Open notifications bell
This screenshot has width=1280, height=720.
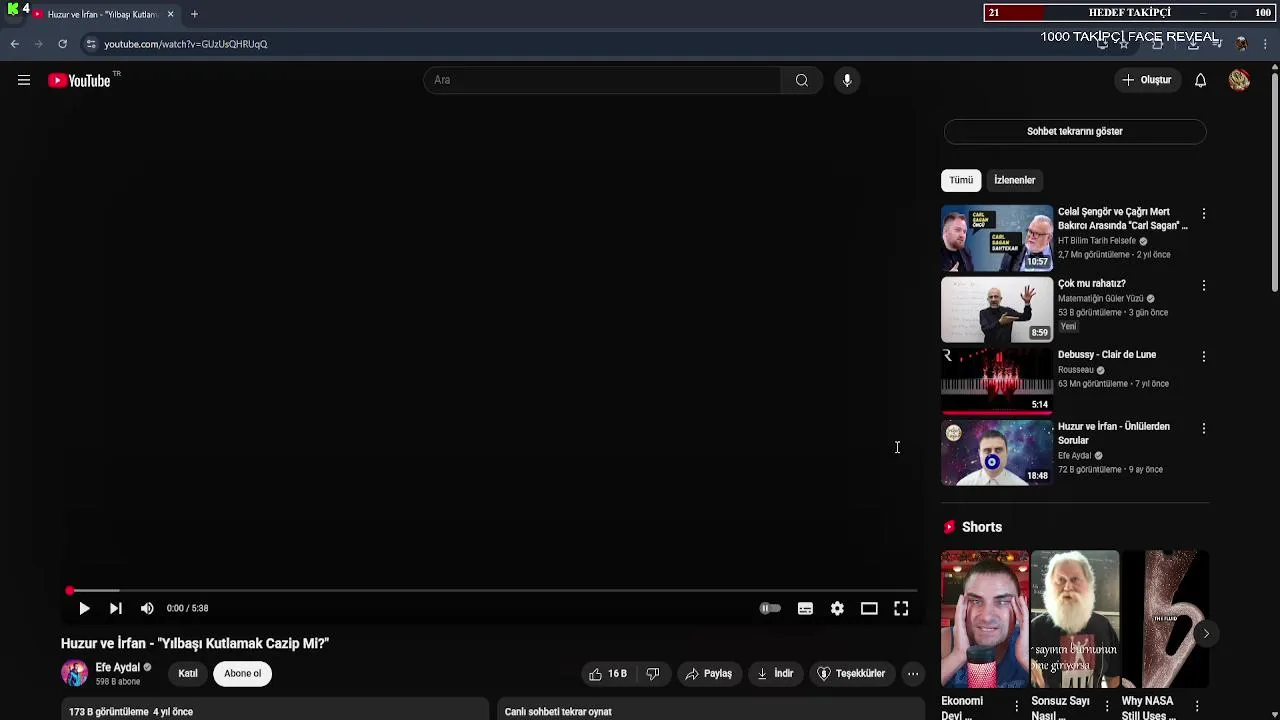[1200, 80]
